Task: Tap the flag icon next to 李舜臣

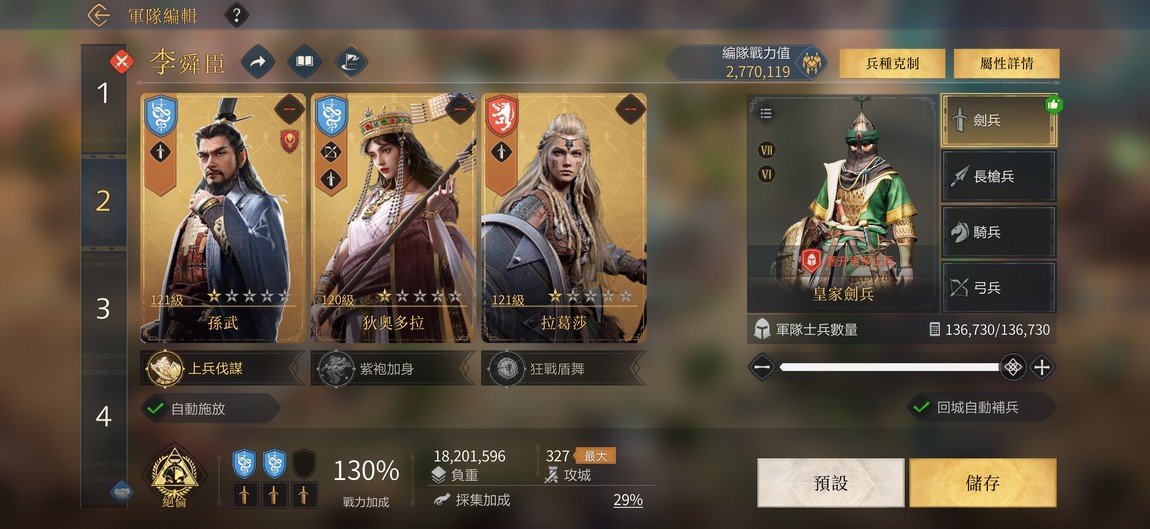Action: 351,62
